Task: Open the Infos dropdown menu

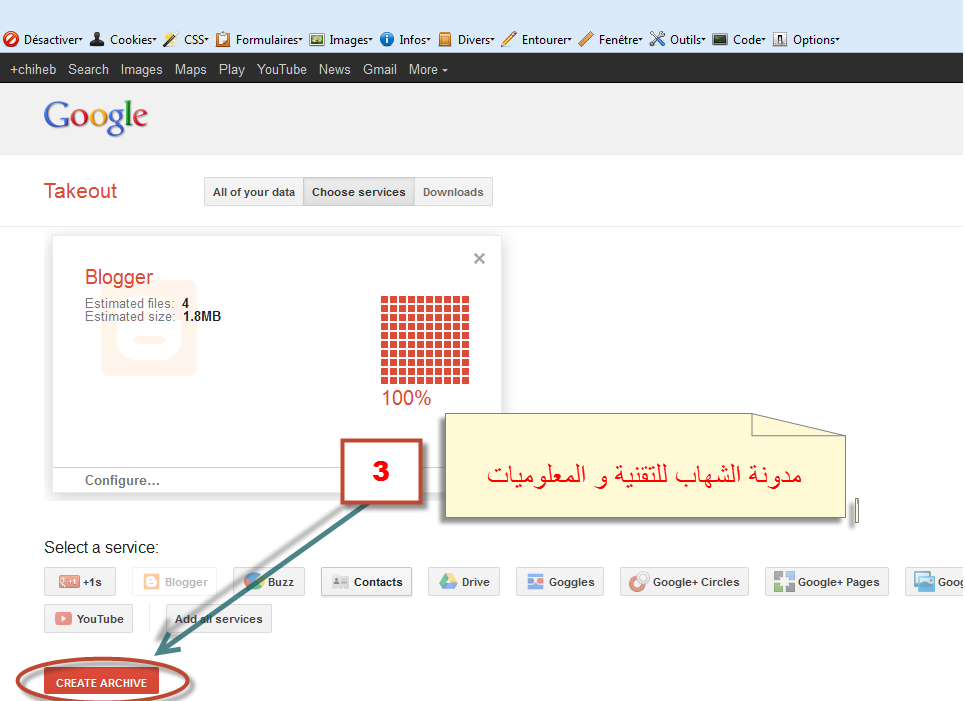Action: [x=415, y=39]
